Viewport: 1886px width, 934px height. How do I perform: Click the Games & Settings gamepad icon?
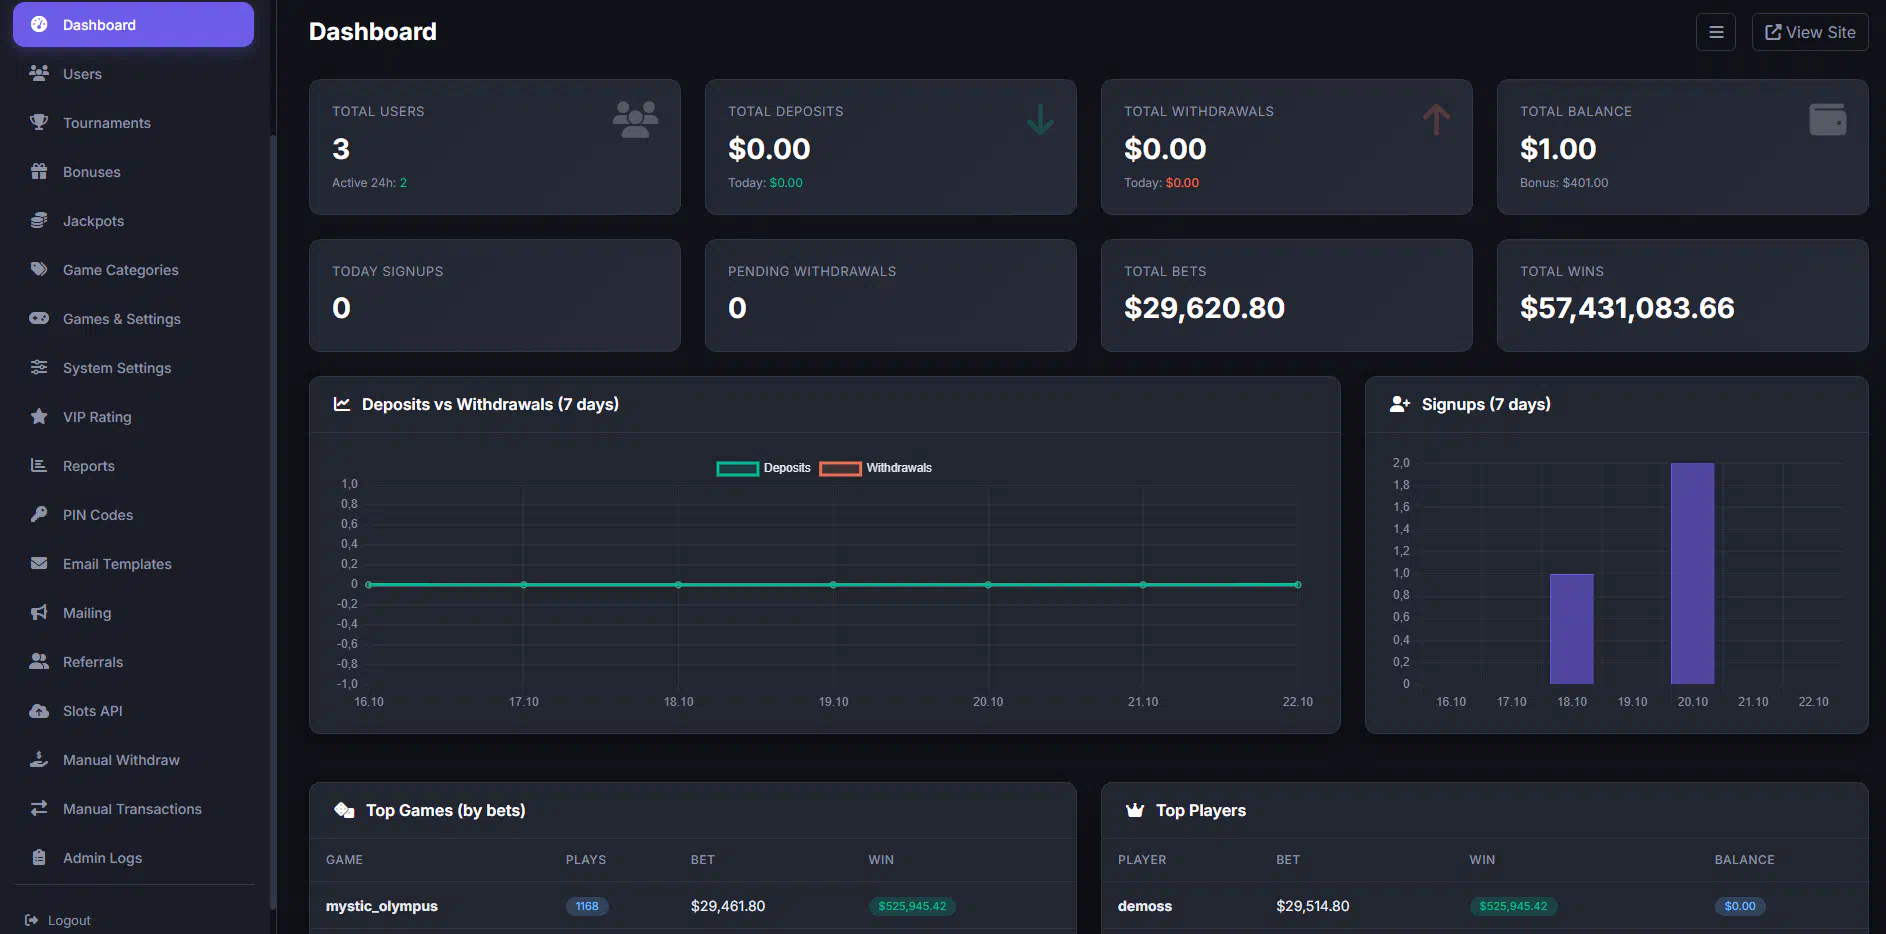39,318
